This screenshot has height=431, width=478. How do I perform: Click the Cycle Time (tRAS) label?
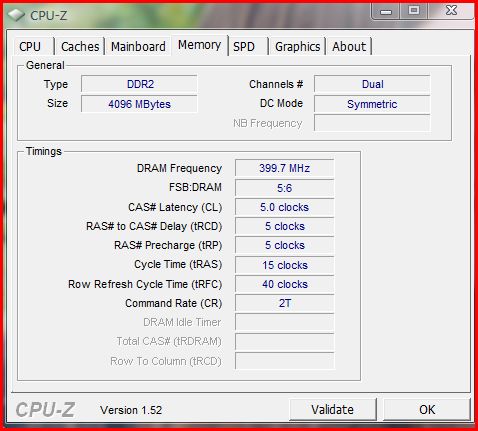[178, 265]
